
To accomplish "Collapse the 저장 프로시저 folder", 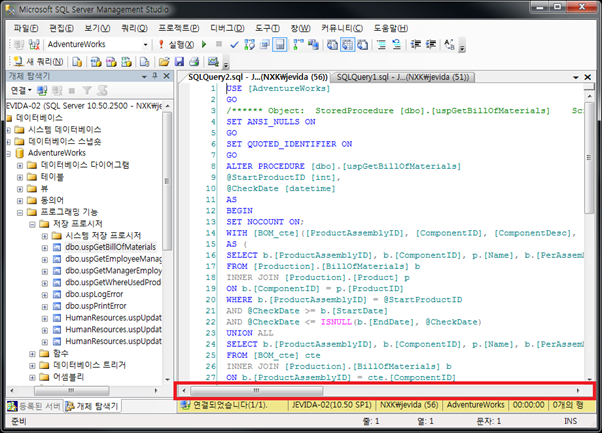I will point(32,225).
